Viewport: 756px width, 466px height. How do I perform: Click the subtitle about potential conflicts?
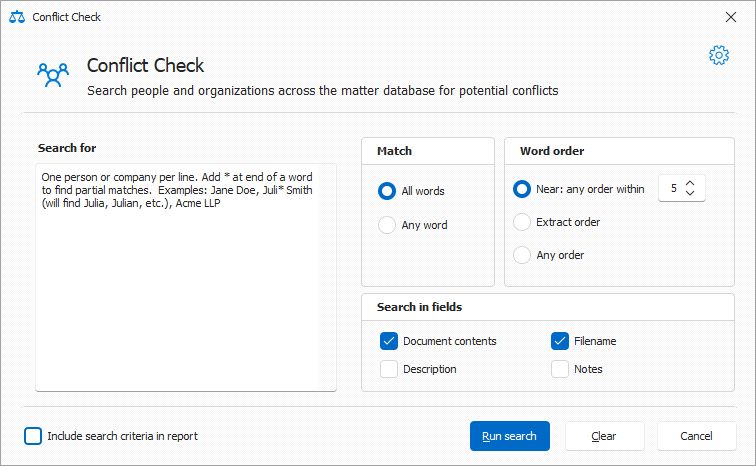tap(323, 91)
